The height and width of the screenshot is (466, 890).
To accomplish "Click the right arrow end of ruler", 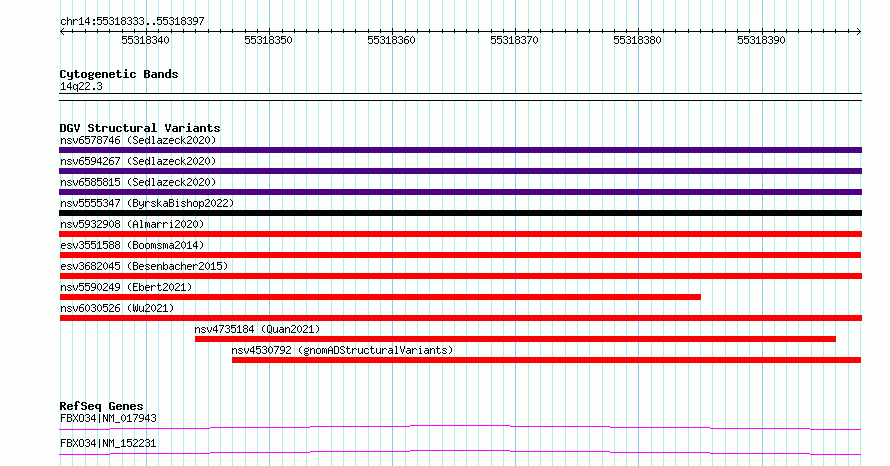I will click(859, 32).
